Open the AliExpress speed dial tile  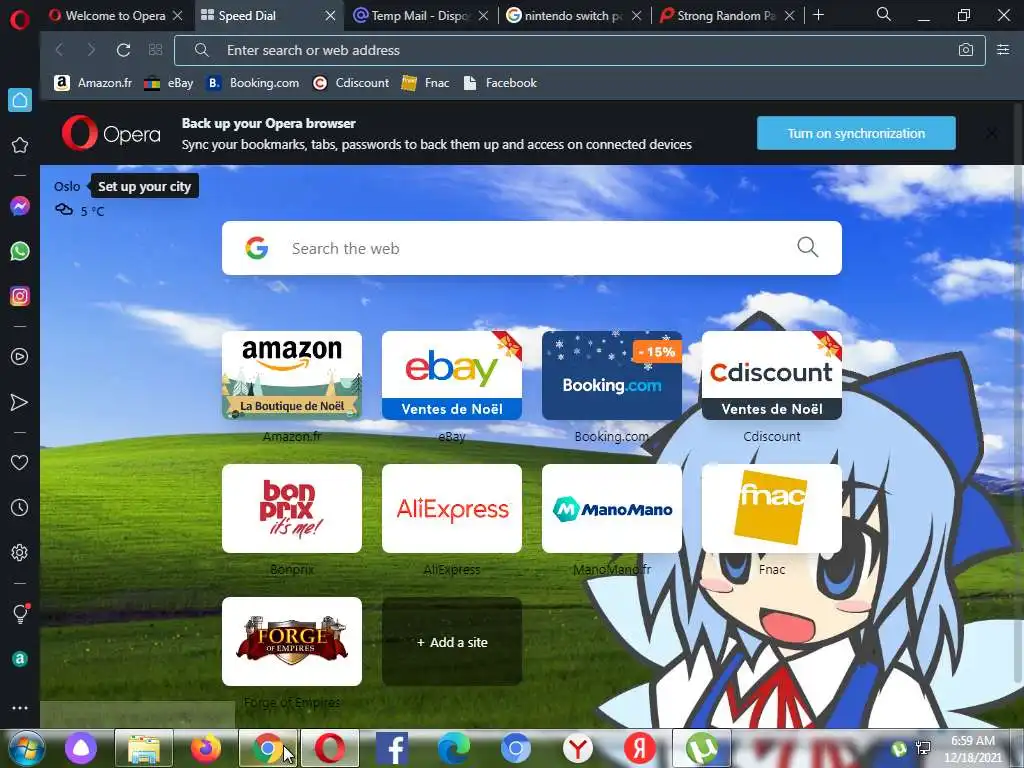(452, 509)
